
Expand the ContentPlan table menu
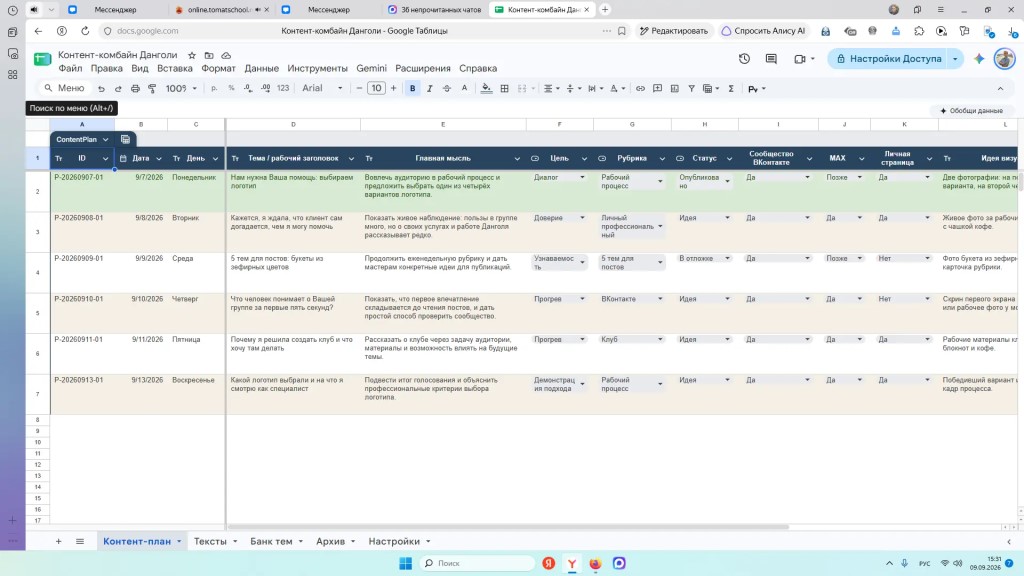[x=105, y=139]
